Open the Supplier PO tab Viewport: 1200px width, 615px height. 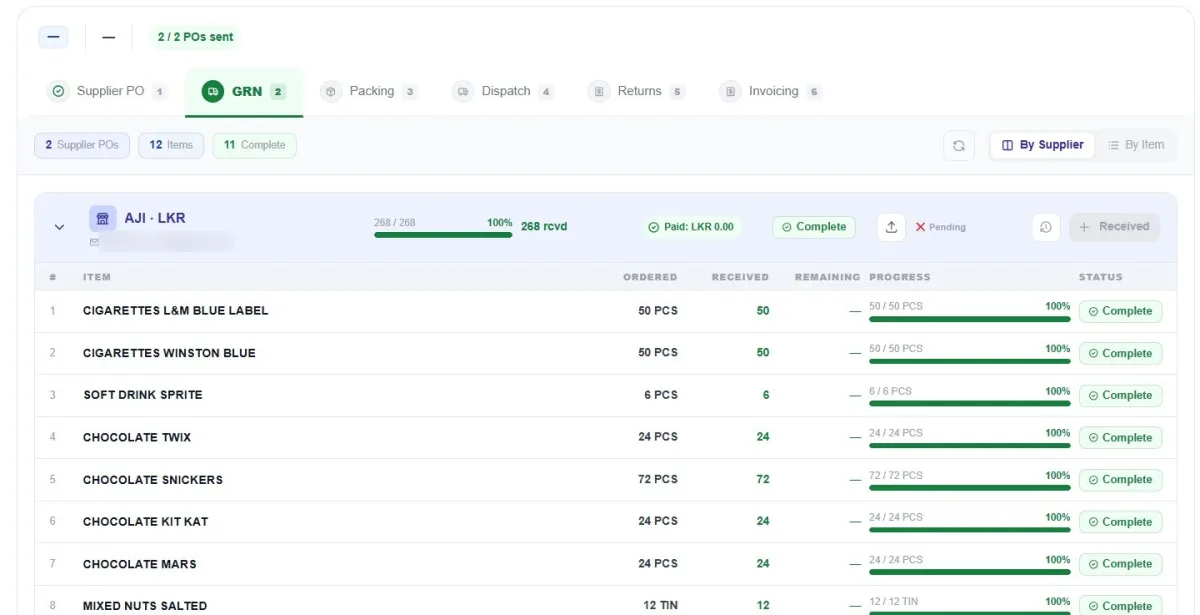[x=107, y=92]
